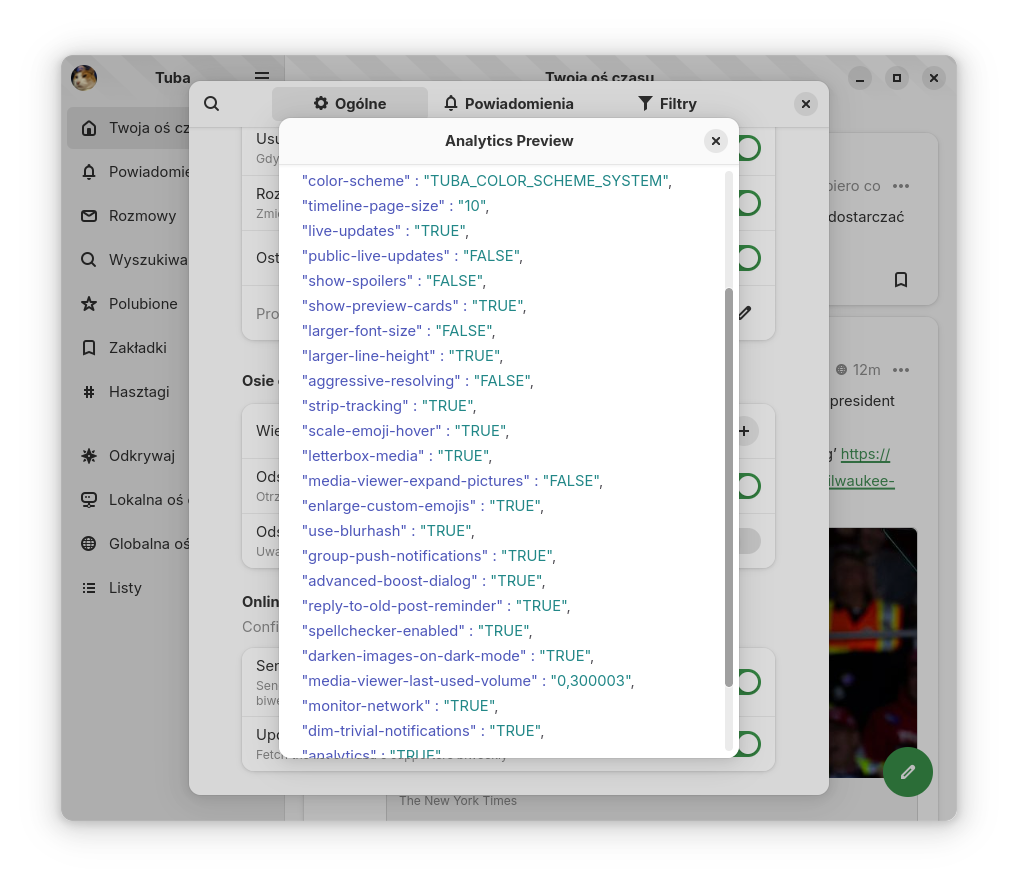Select Hasztagi in the sidebar
The width and height of the screenshot is (1018, 888).
click(x=139, y=392)
